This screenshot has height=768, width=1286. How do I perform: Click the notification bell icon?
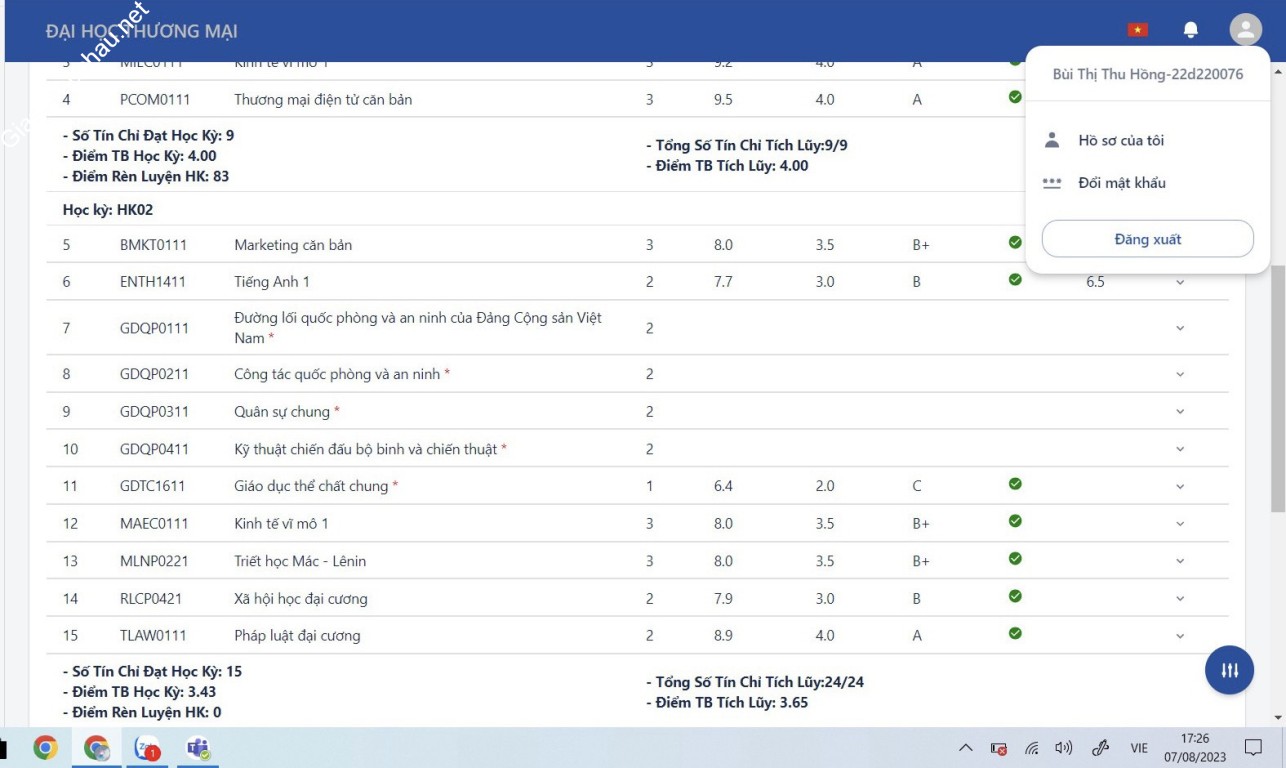click(1190, 30)
